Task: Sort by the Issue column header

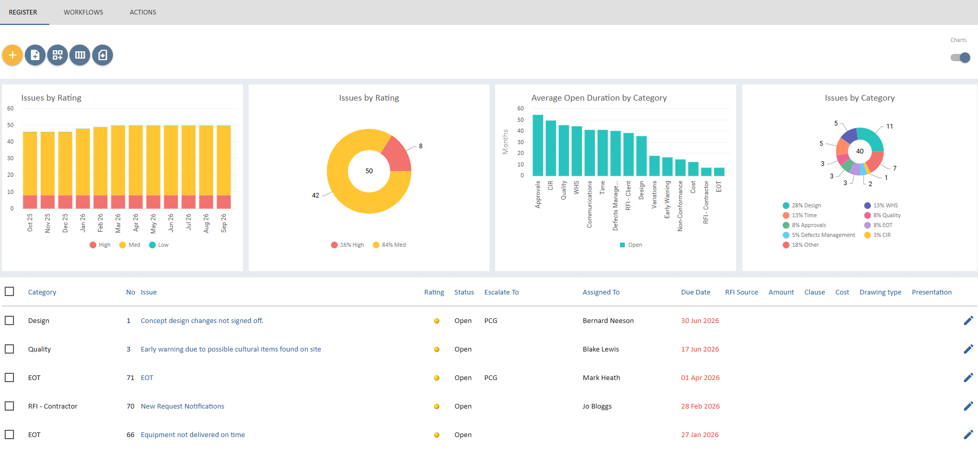Action: (148, 292)
